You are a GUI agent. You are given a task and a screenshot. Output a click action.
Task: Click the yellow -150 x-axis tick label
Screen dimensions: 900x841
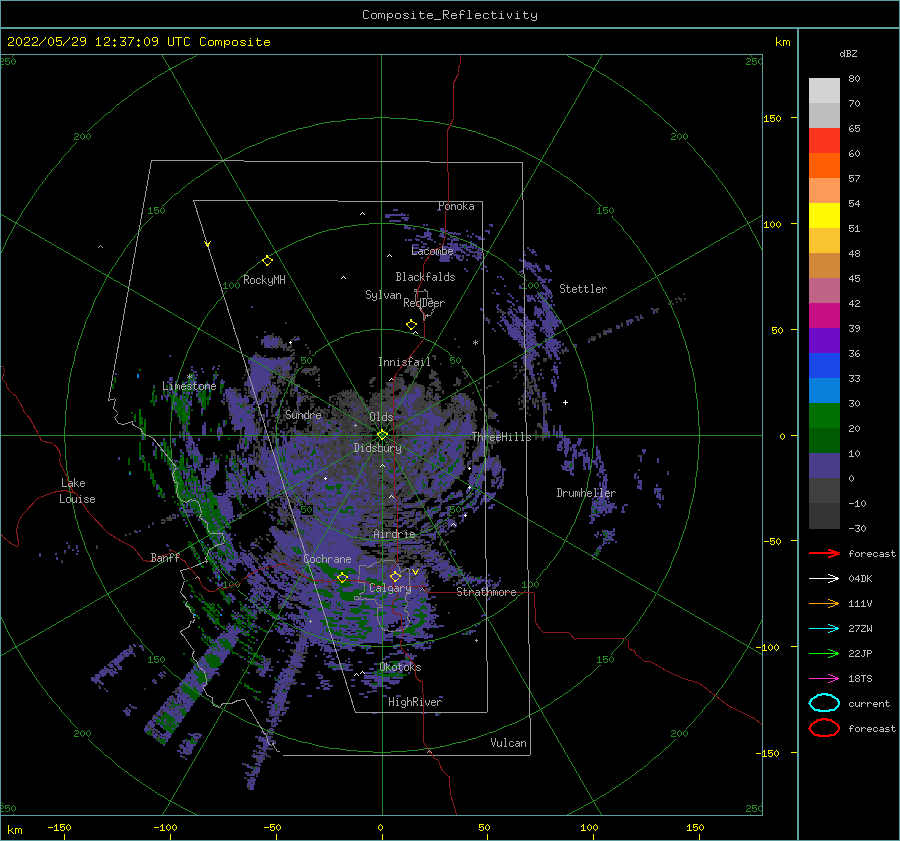click(x=59, y=827)
